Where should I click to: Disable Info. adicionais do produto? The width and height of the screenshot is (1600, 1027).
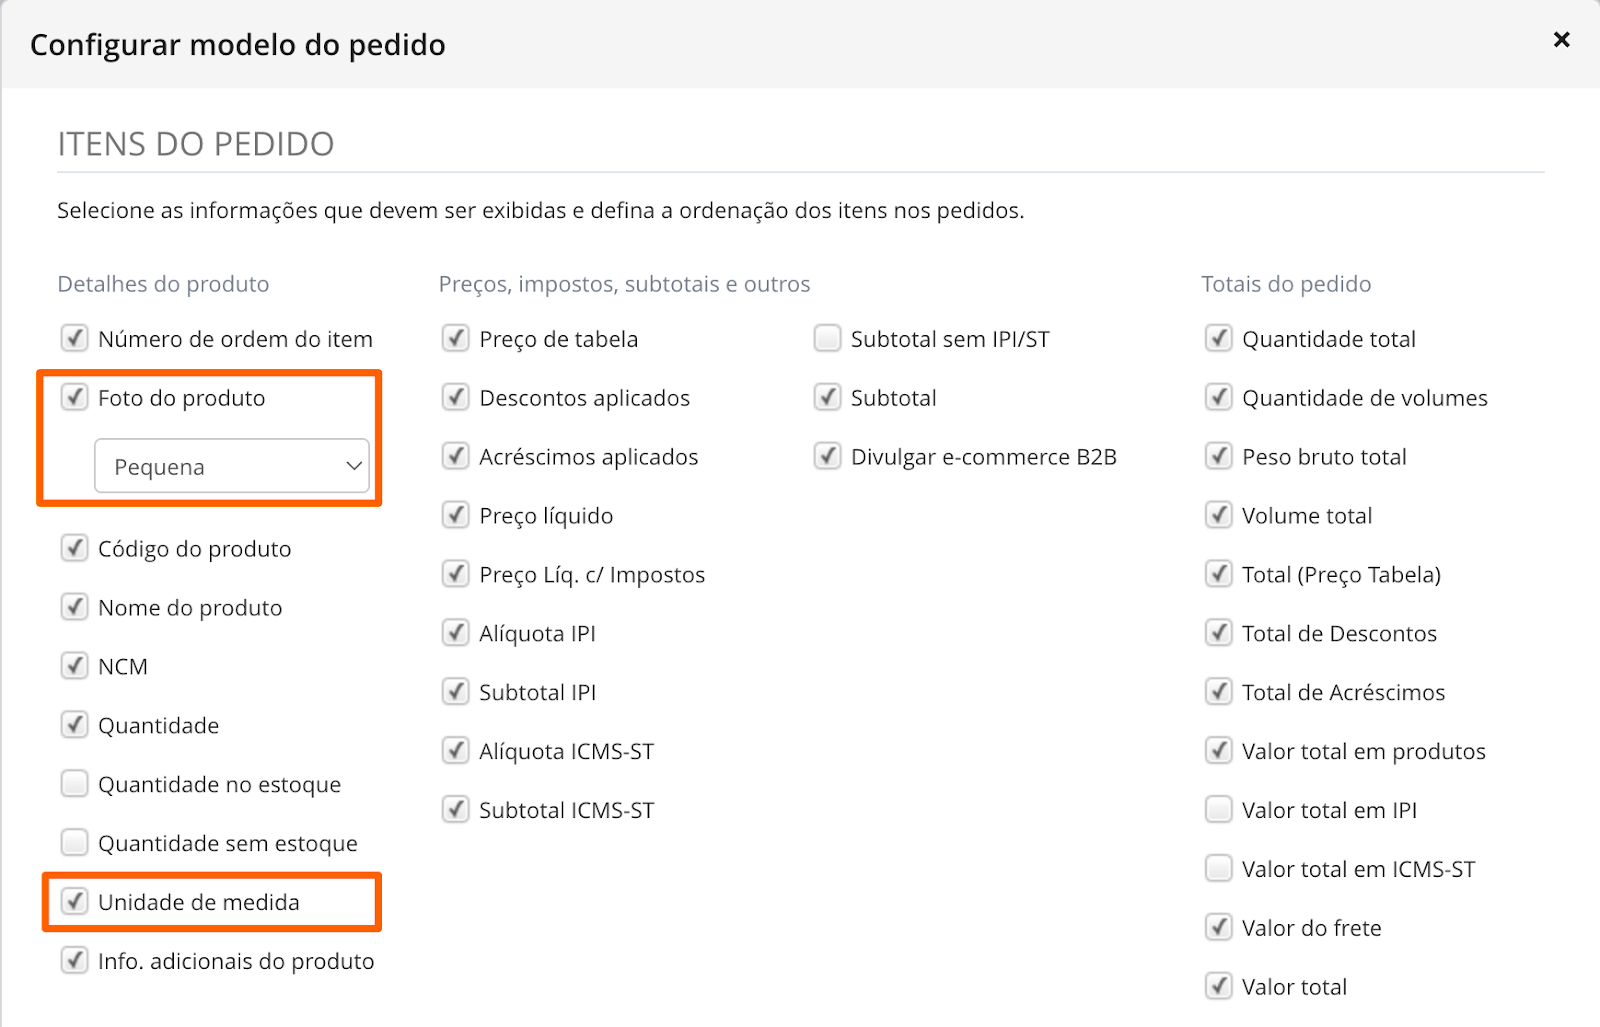click(x=75, y=960)
